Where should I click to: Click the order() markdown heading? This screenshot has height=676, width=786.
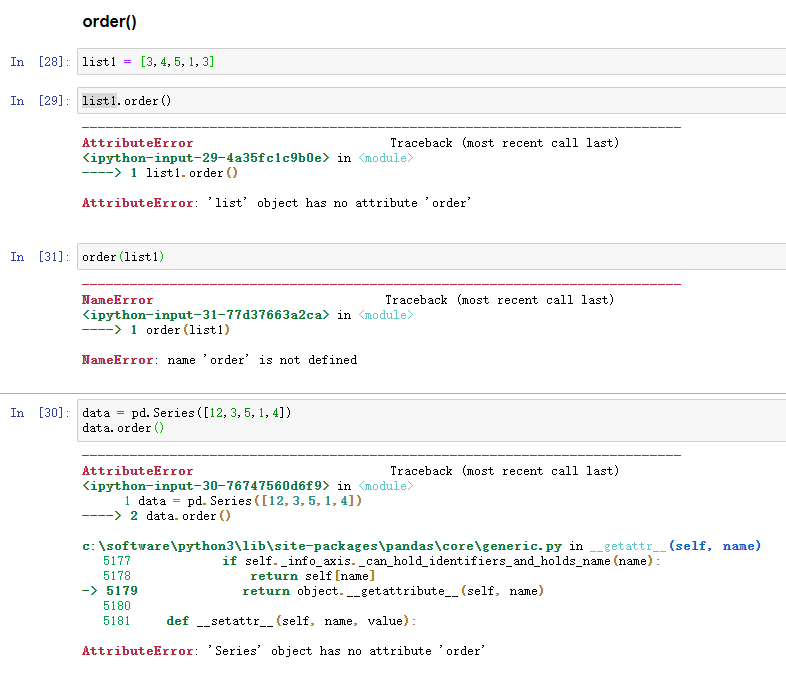[109, 22]
